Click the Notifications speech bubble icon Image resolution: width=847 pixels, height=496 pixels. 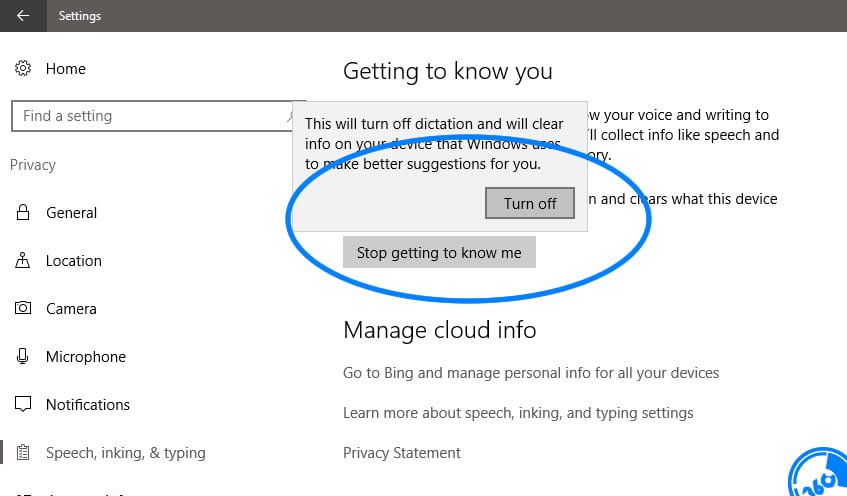tap(23, 405)
